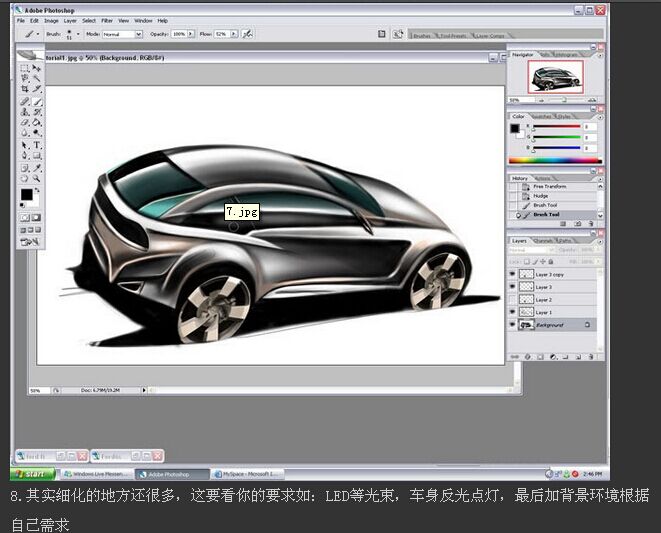The image size is (661, 533).
Task: Create a new layer from the Layers panel
Action: click(578, 357)
